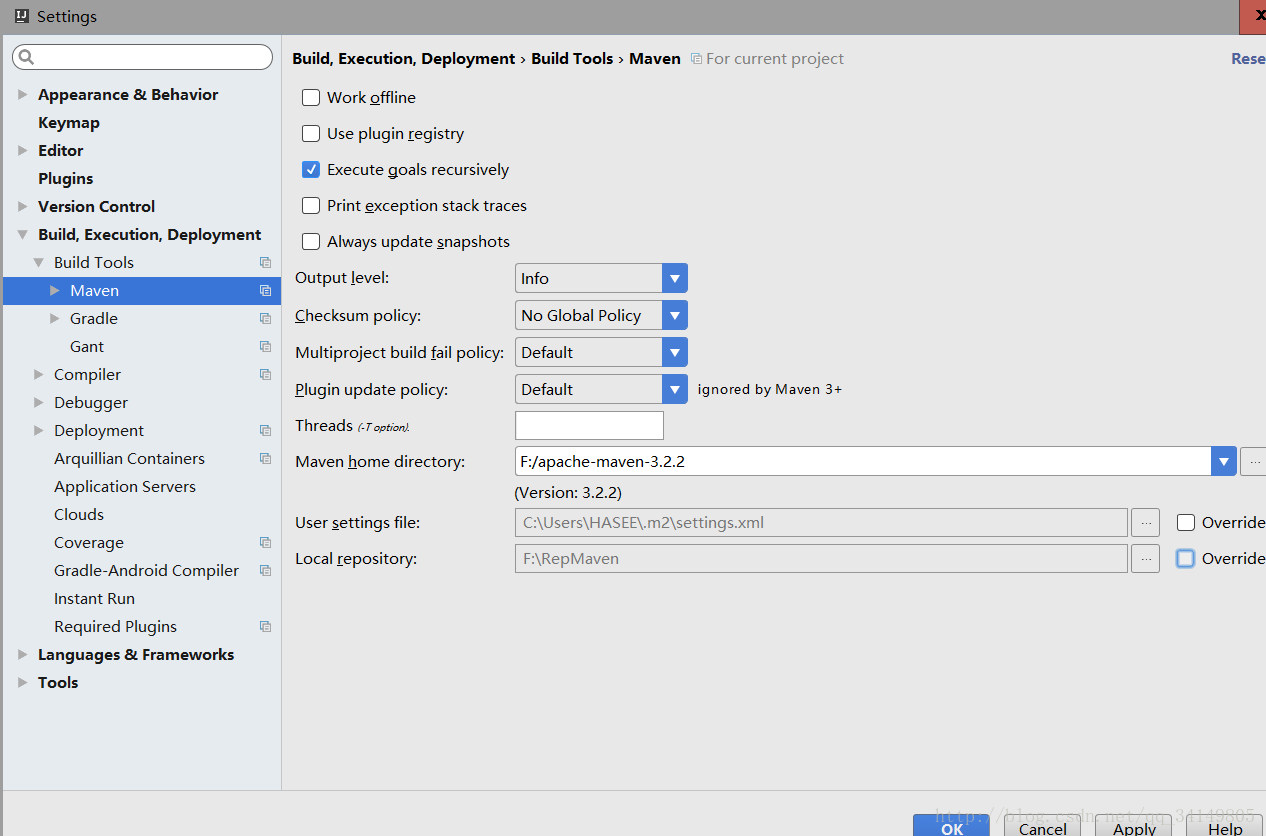Open the Maven home directory dropdown arrow

pos(1224,461)
